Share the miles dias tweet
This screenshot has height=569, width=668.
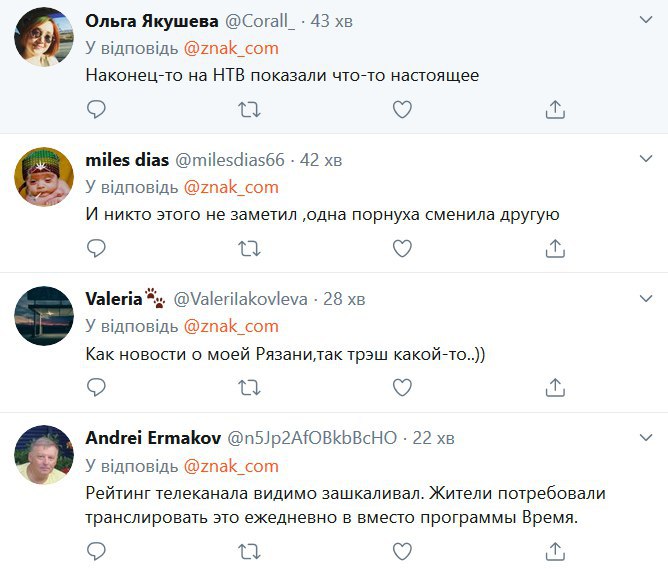556,247
